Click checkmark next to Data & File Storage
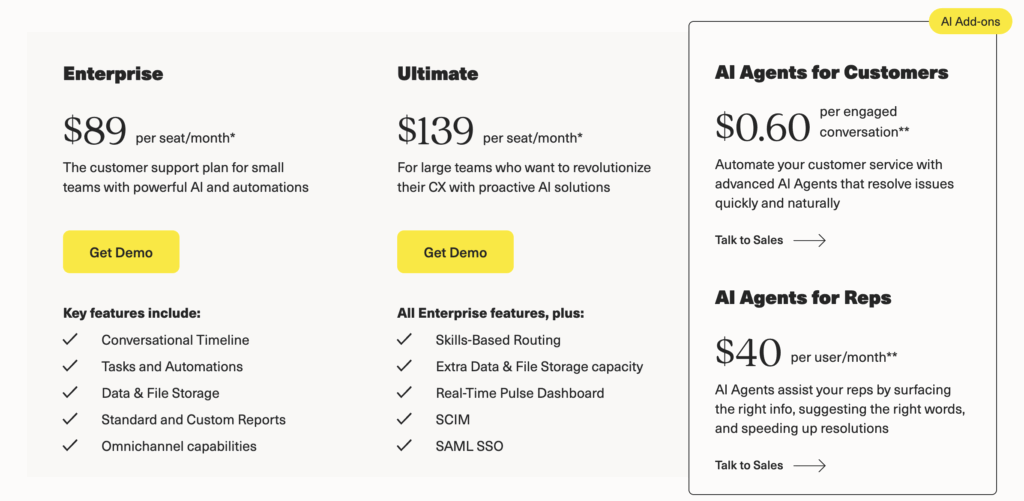 pos(71,393)
